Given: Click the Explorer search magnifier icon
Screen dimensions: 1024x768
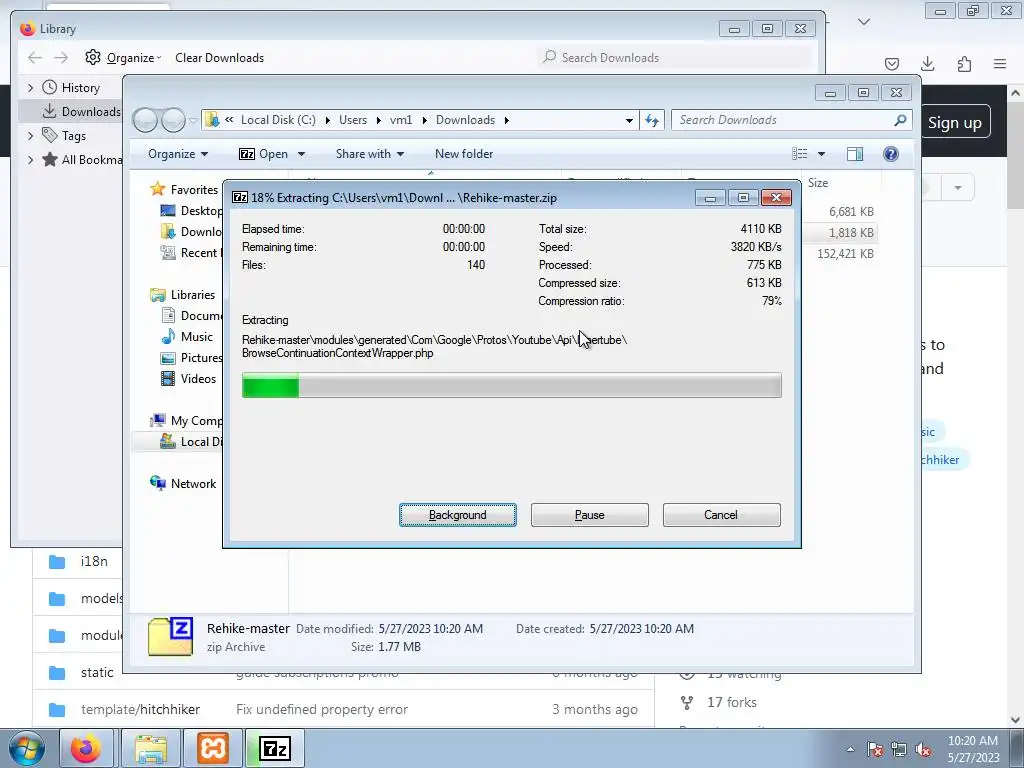Looking at the screenshot, I should 901,120.
